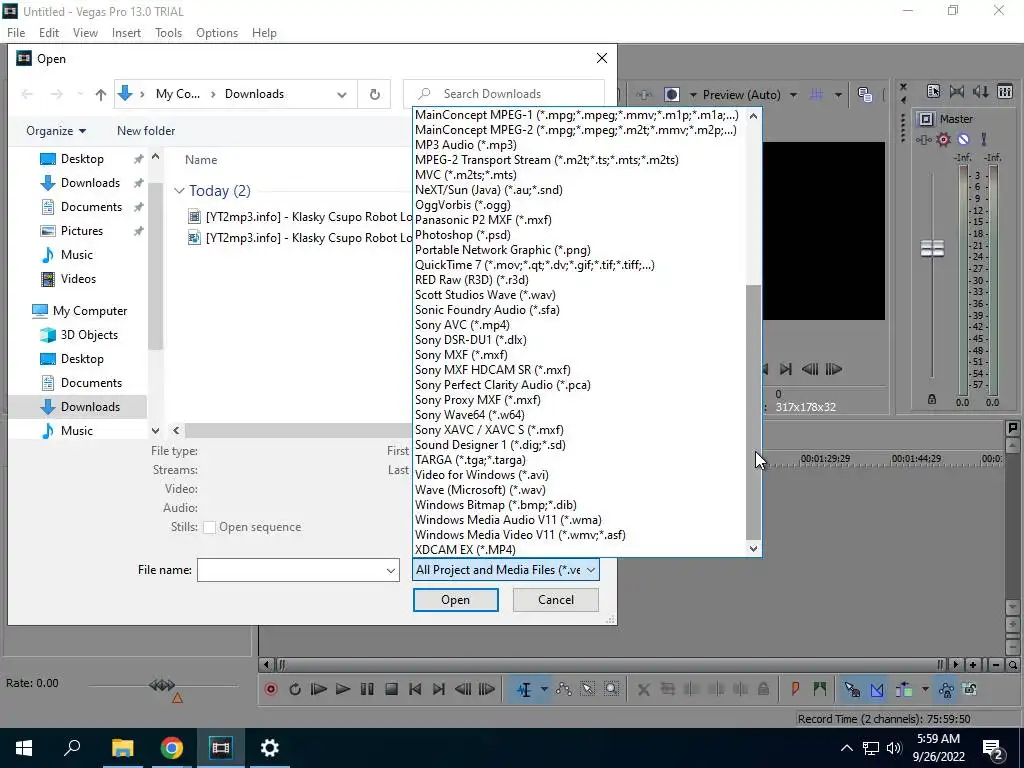The height and width of the screenshot is (768, 1024).
Task: Select MP3 Audio (*.mp3) file type
Action: [580, 144]
